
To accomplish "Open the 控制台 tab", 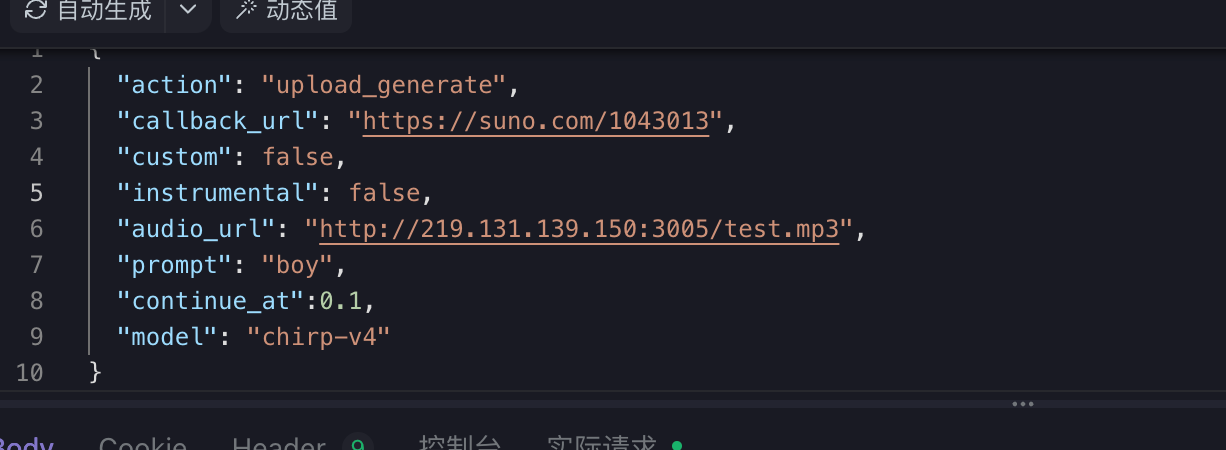I will point(460,445).
